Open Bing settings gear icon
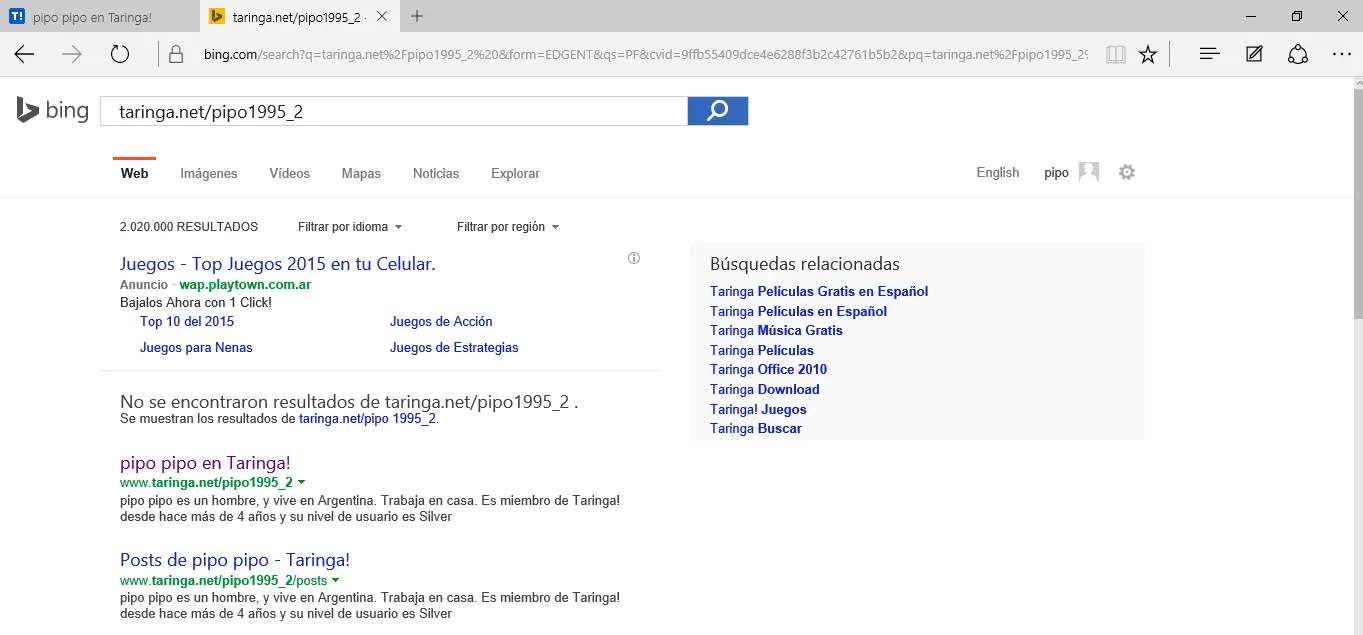Image resolution: width=1363 pixels, height=635 pixels. (x=1127, y=172)
